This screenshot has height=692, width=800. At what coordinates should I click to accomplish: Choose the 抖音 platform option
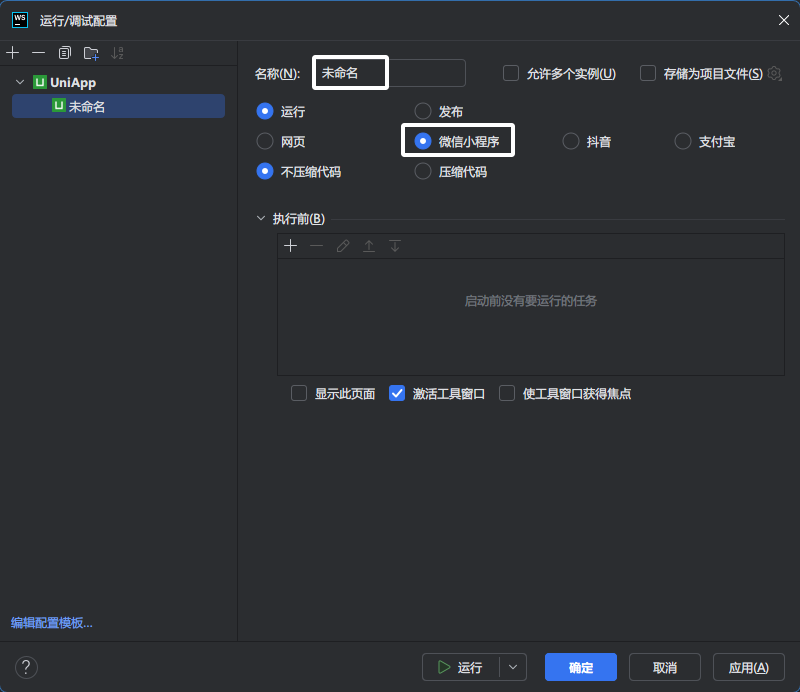(x=571, y=142)
